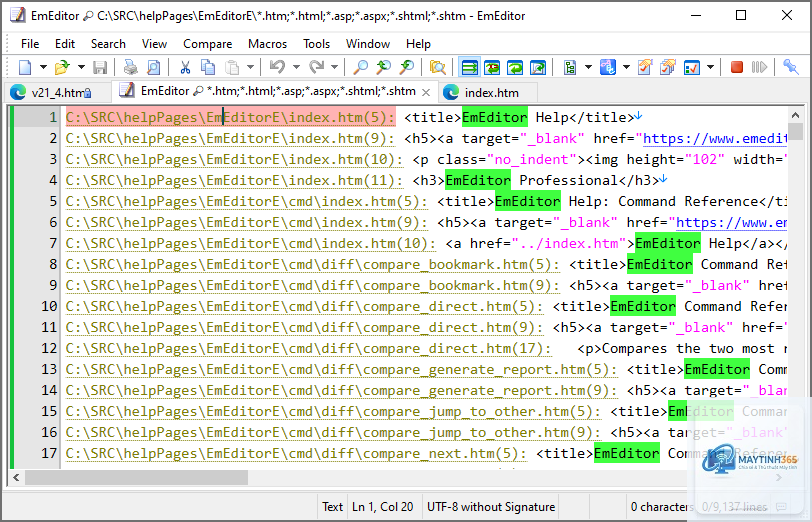812x522 pixels.
Task: Click the Redo arrow icon
Action: coord(316,67)
